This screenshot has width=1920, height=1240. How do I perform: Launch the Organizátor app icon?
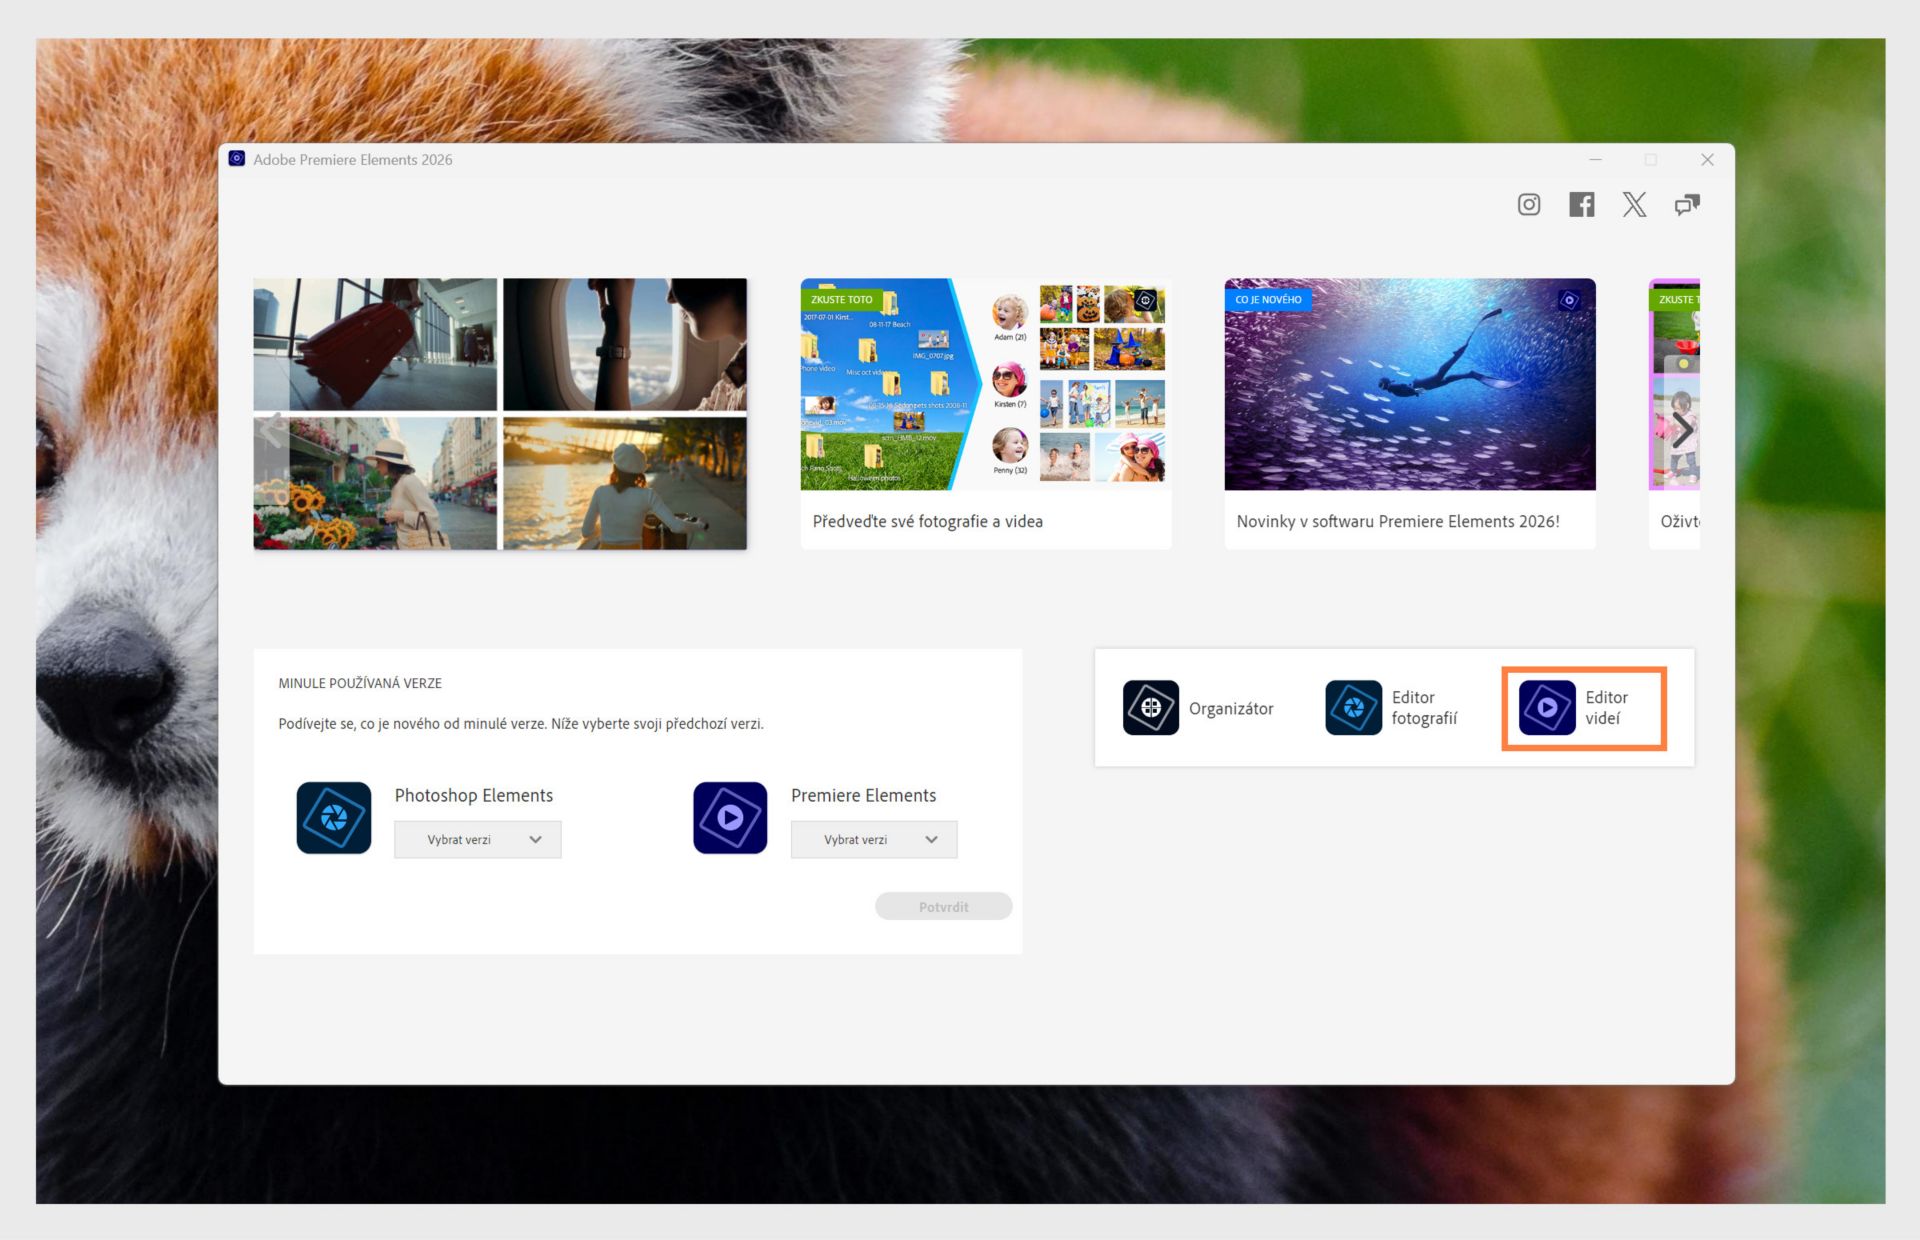point(1151,708)
